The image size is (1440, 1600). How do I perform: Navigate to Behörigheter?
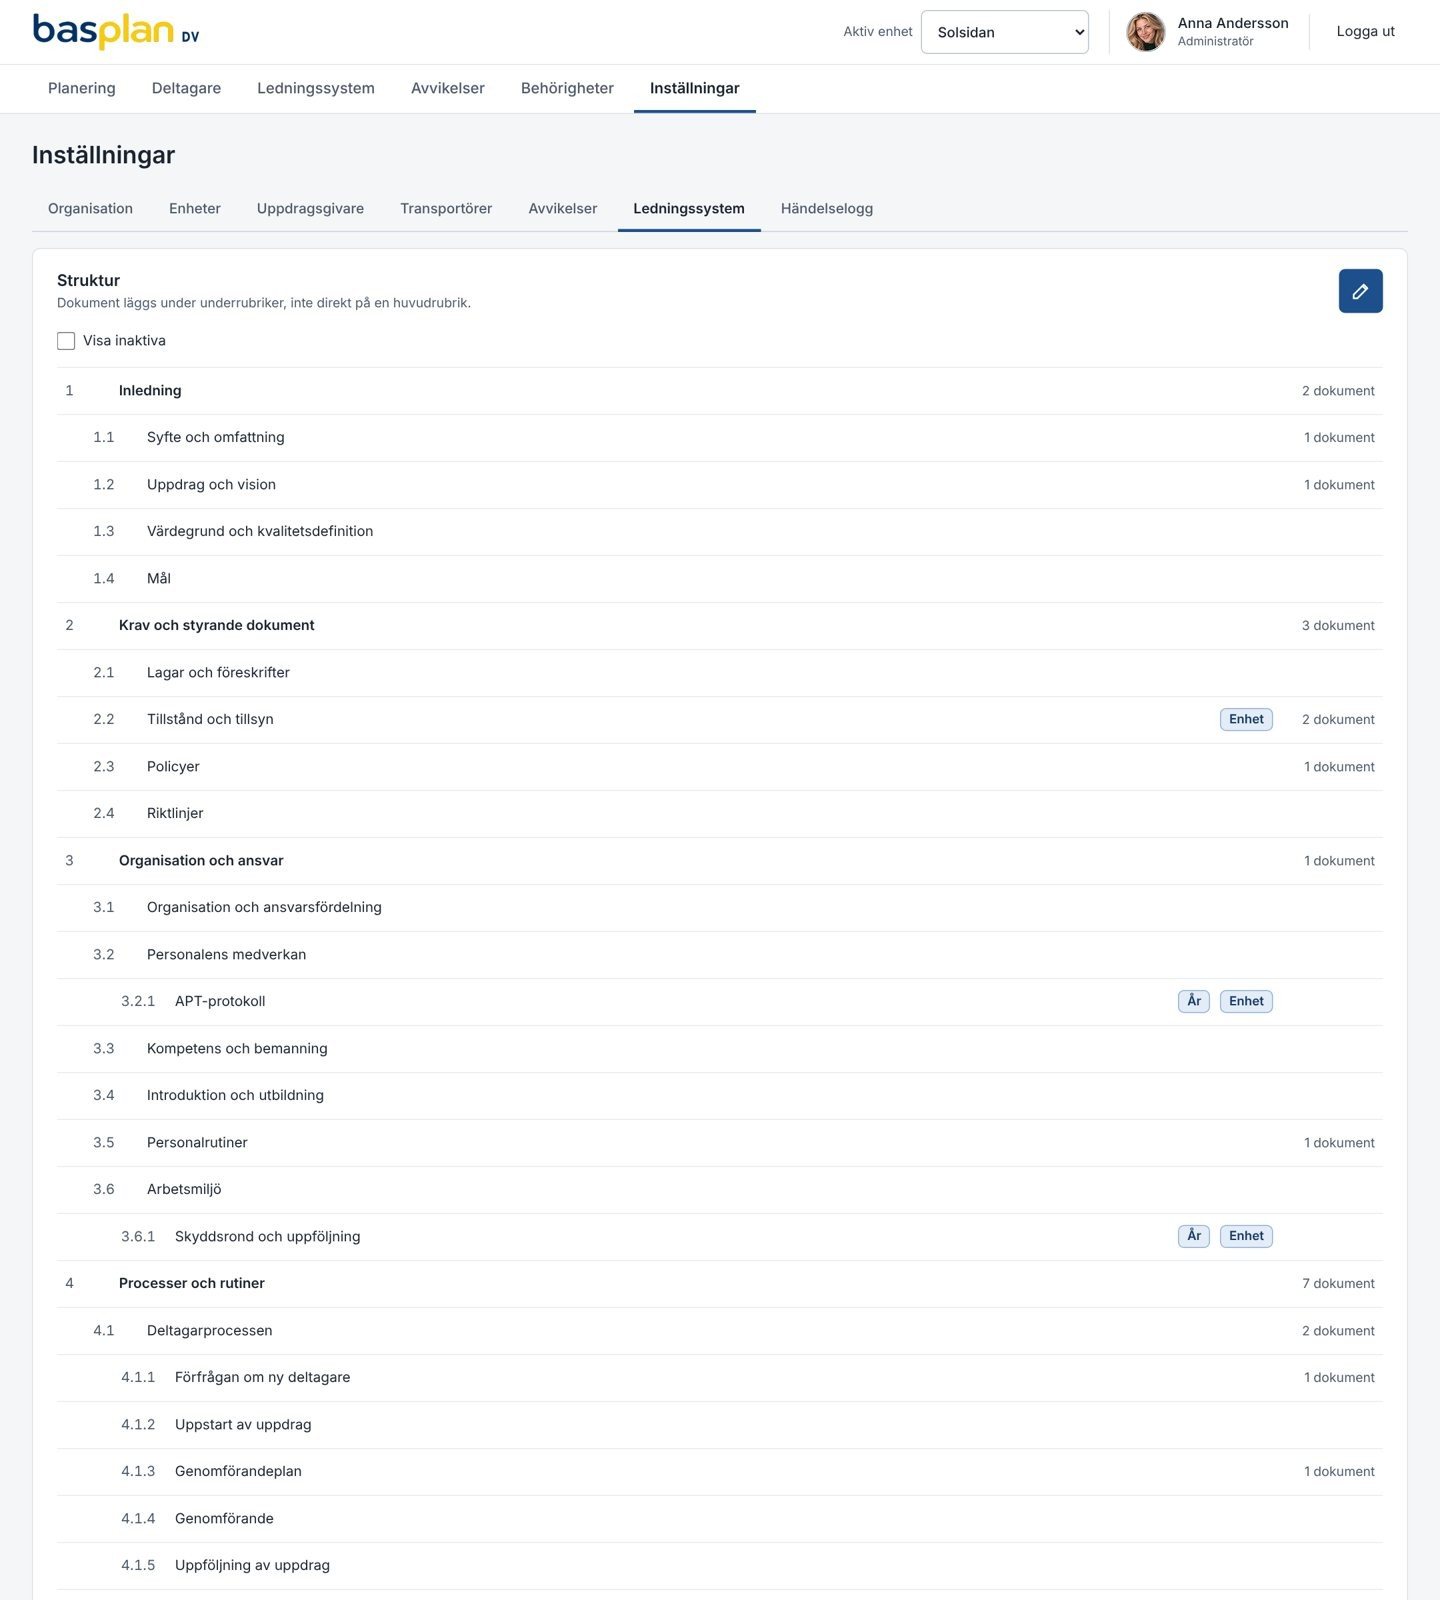tap(567, 88)
